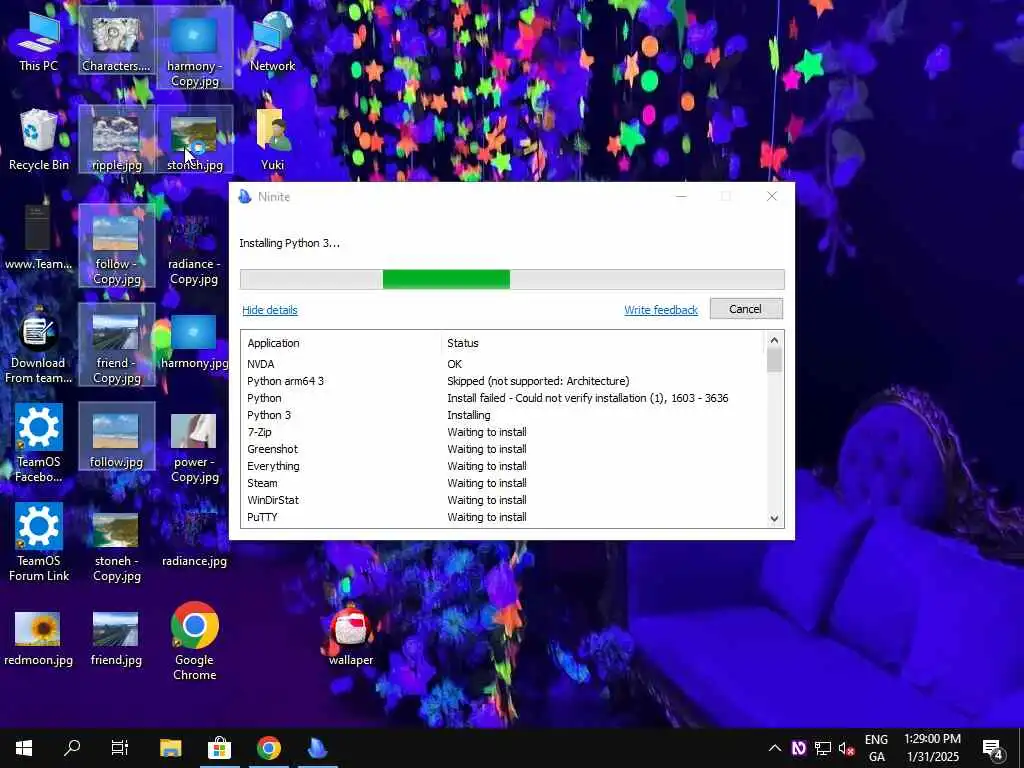The width and height of the screenshot is (1024, 768).
Task: Open the Yuki user folder icon
Action: (272, 140)
